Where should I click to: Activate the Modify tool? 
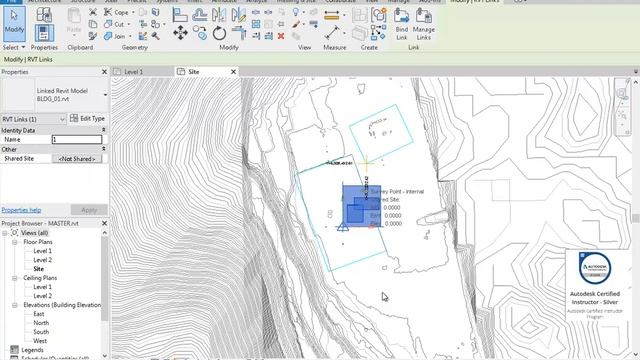(14, 24)
